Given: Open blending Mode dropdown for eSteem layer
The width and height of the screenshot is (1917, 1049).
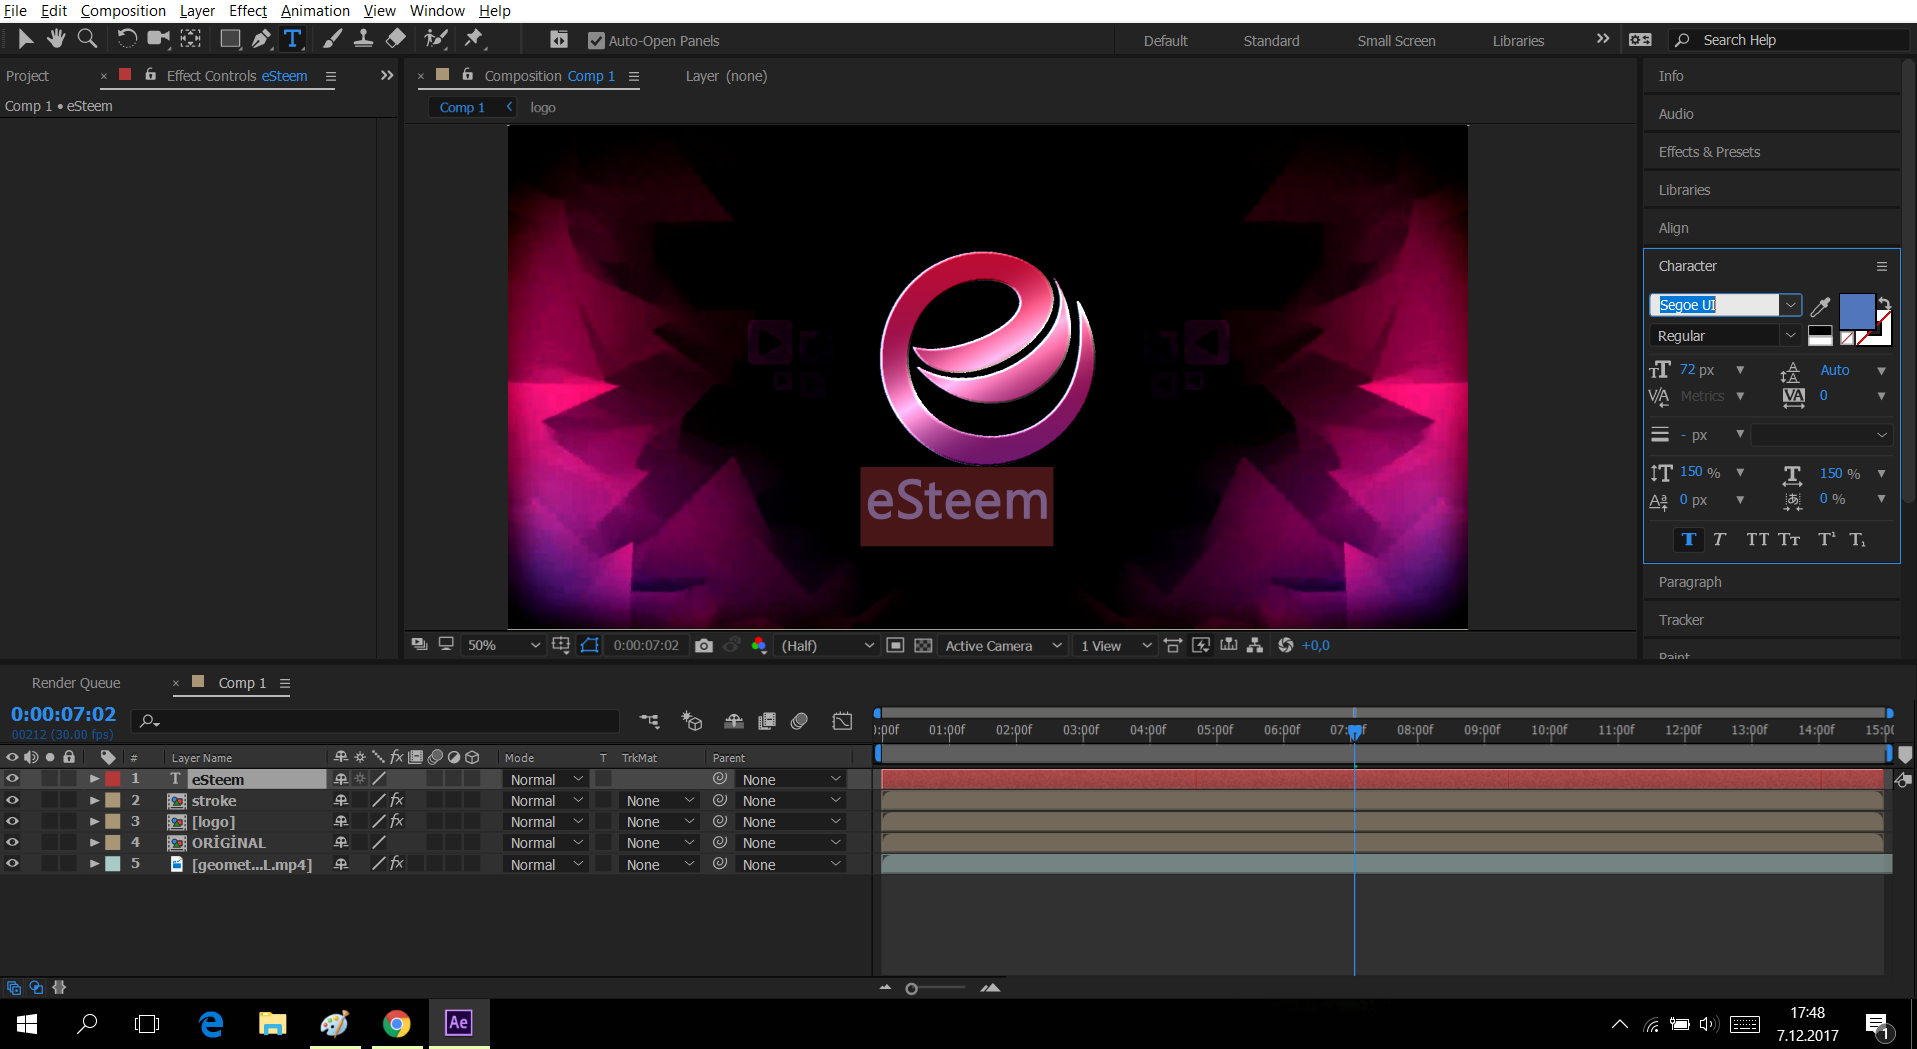Looking at the screenshot, I should point(546,779).
